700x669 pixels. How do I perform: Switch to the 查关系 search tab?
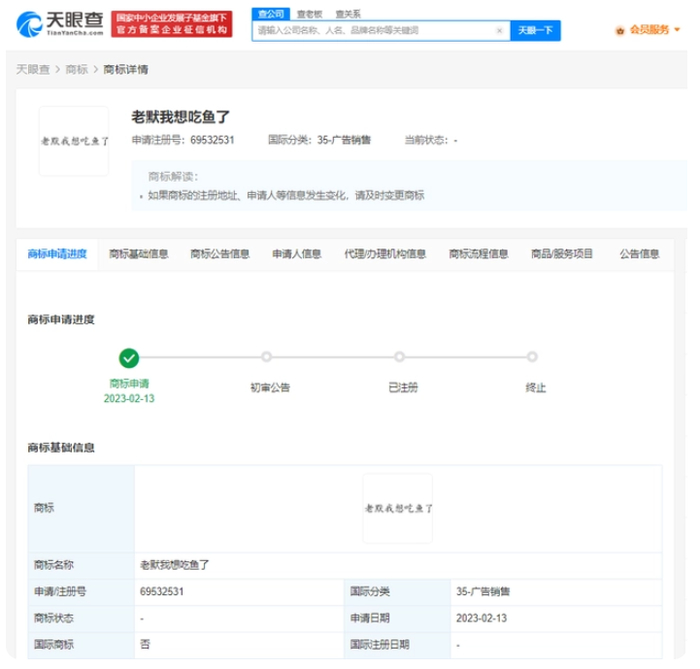tap(348, 14)
